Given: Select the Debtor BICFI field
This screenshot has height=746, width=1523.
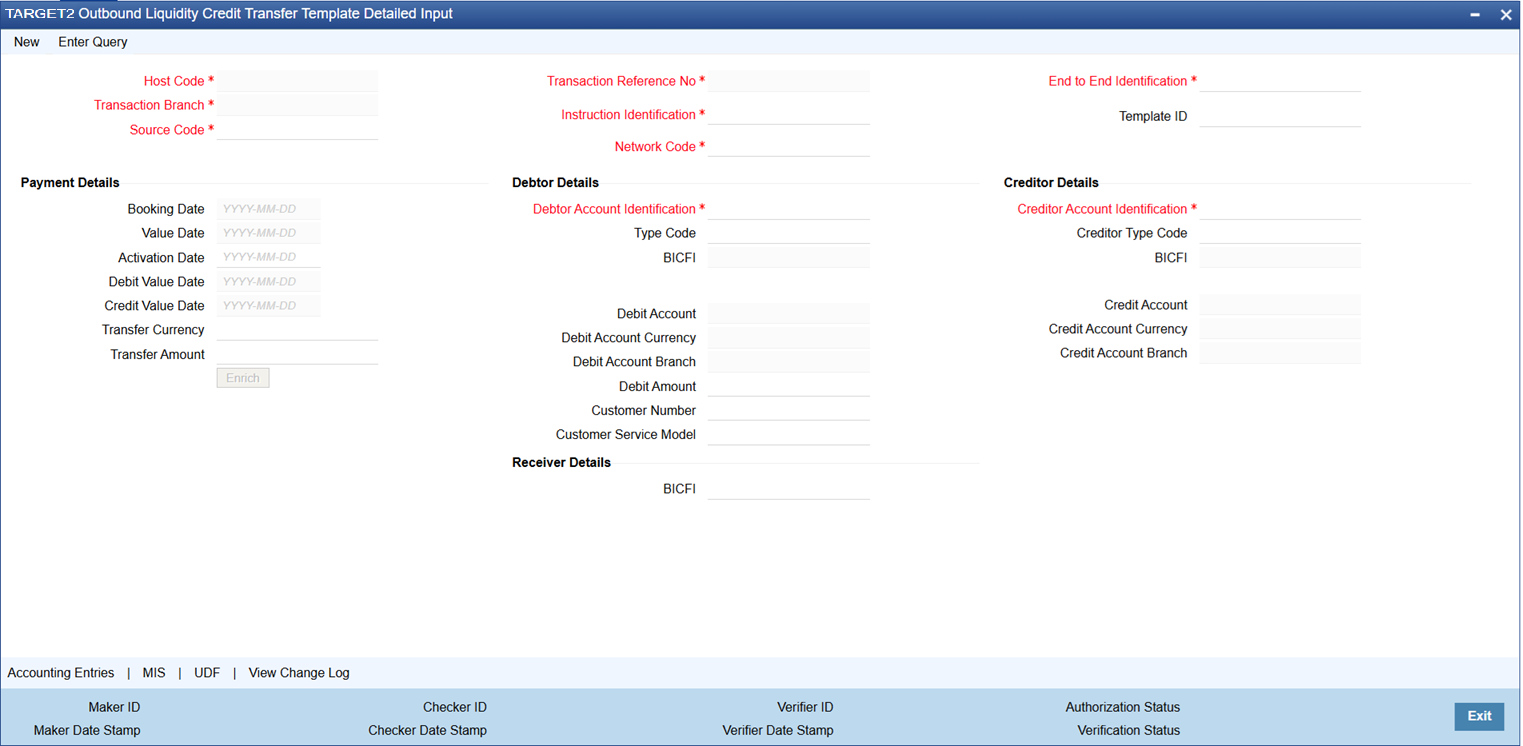Looking at the screenshot, I should tap(789, 257).
